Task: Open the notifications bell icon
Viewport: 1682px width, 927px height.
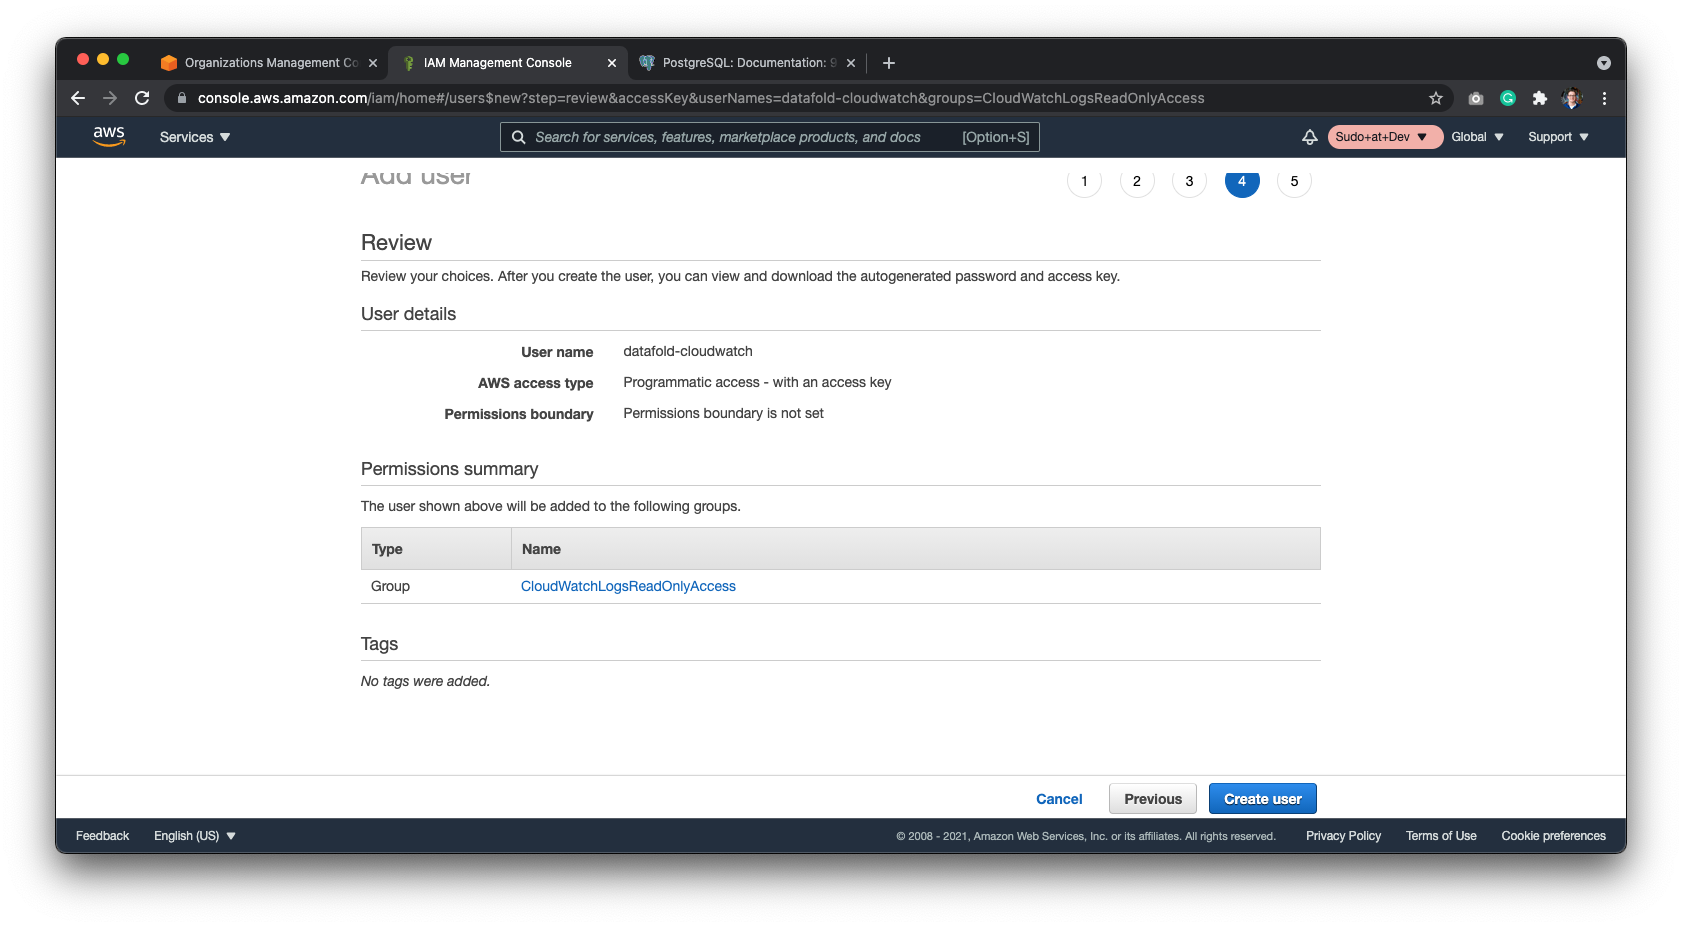Action: (x=1309, y=137)
